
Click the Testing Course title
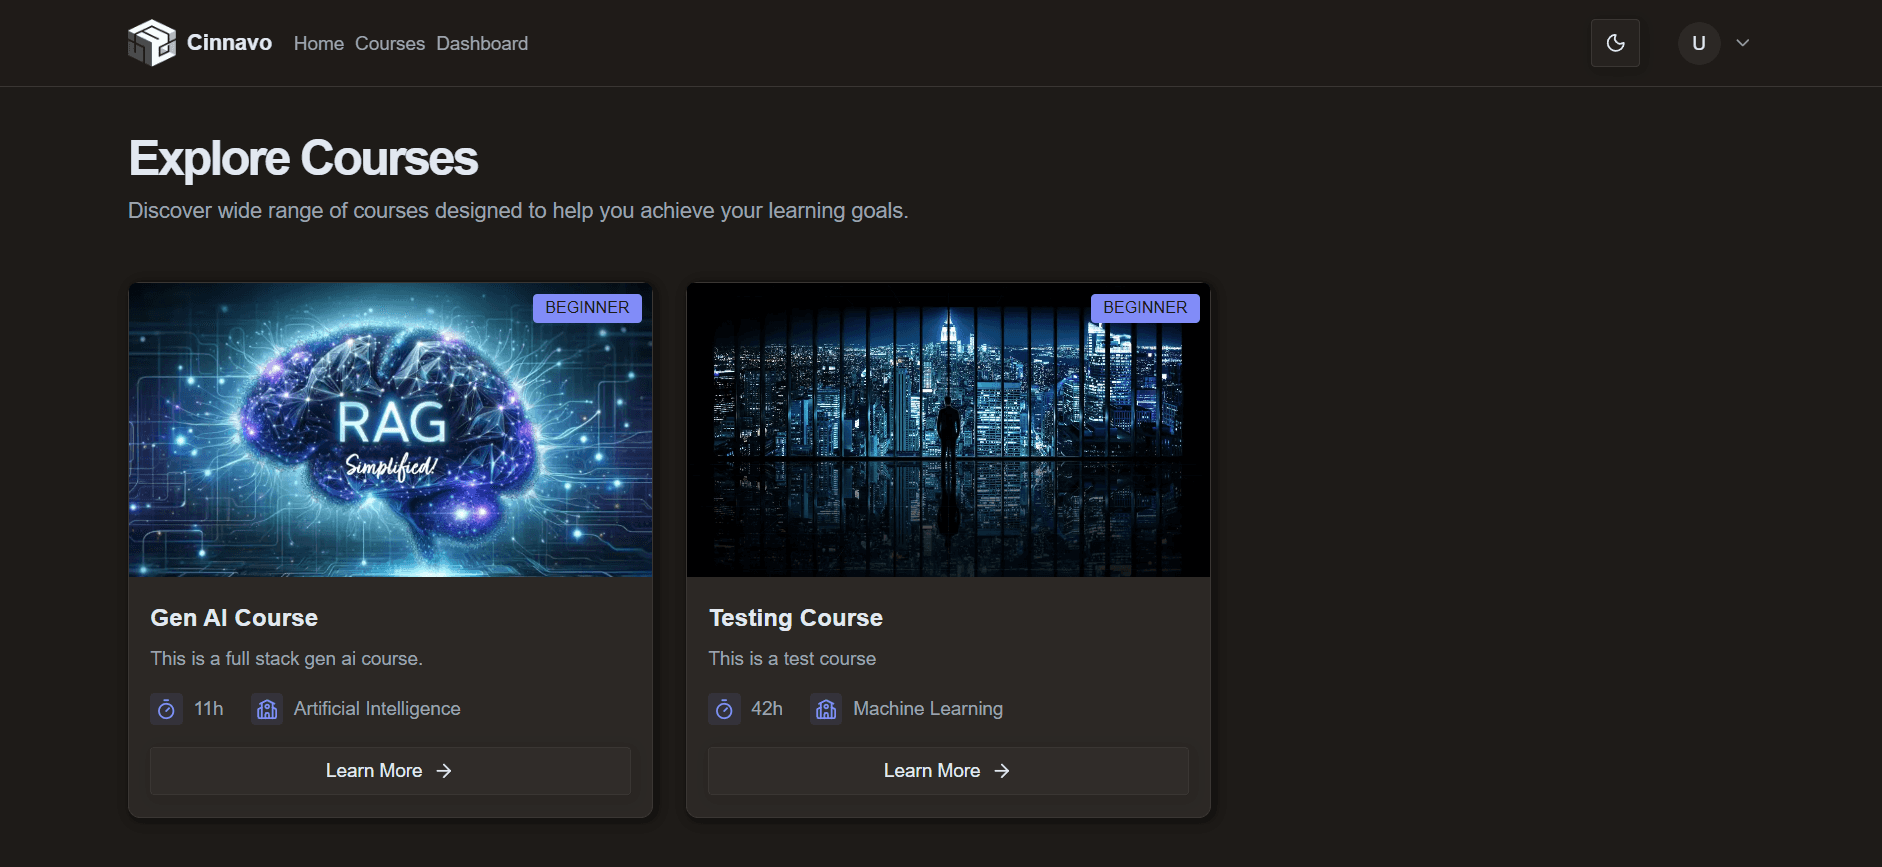click(795, 618)
